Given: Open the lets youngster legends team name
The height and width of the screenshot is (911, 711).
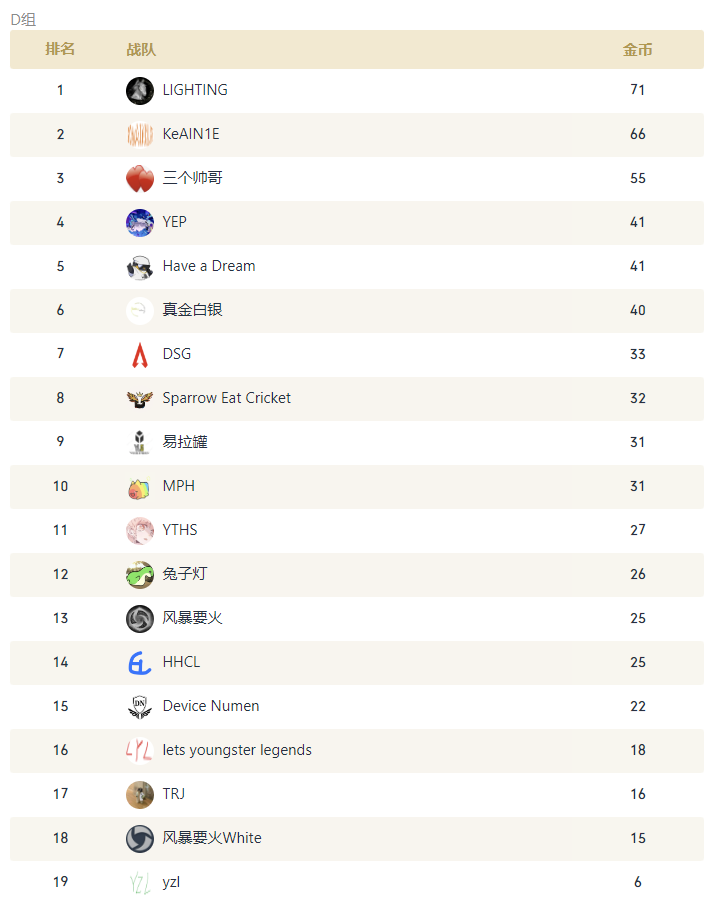Looking at the screenshot, I should 237,750.
